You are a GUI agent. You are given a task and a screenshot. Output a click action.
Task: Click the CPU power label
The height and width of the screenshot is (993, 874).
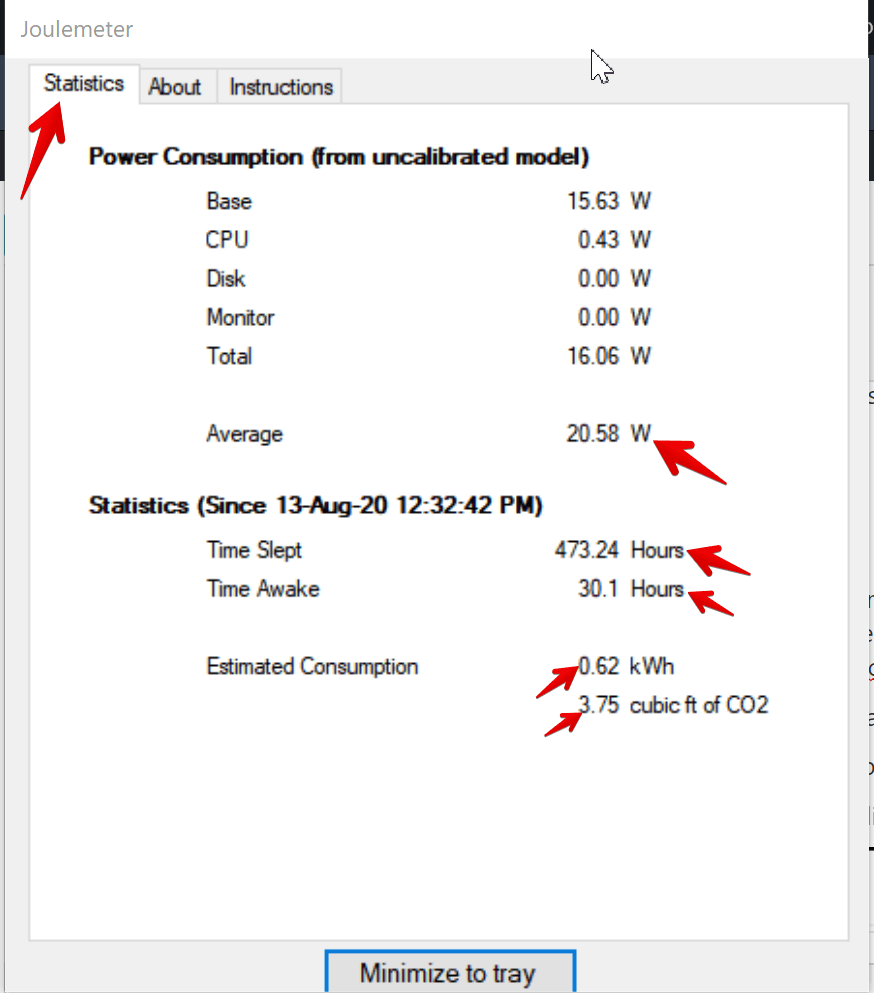pyautogui.click(x=227, y=240)
